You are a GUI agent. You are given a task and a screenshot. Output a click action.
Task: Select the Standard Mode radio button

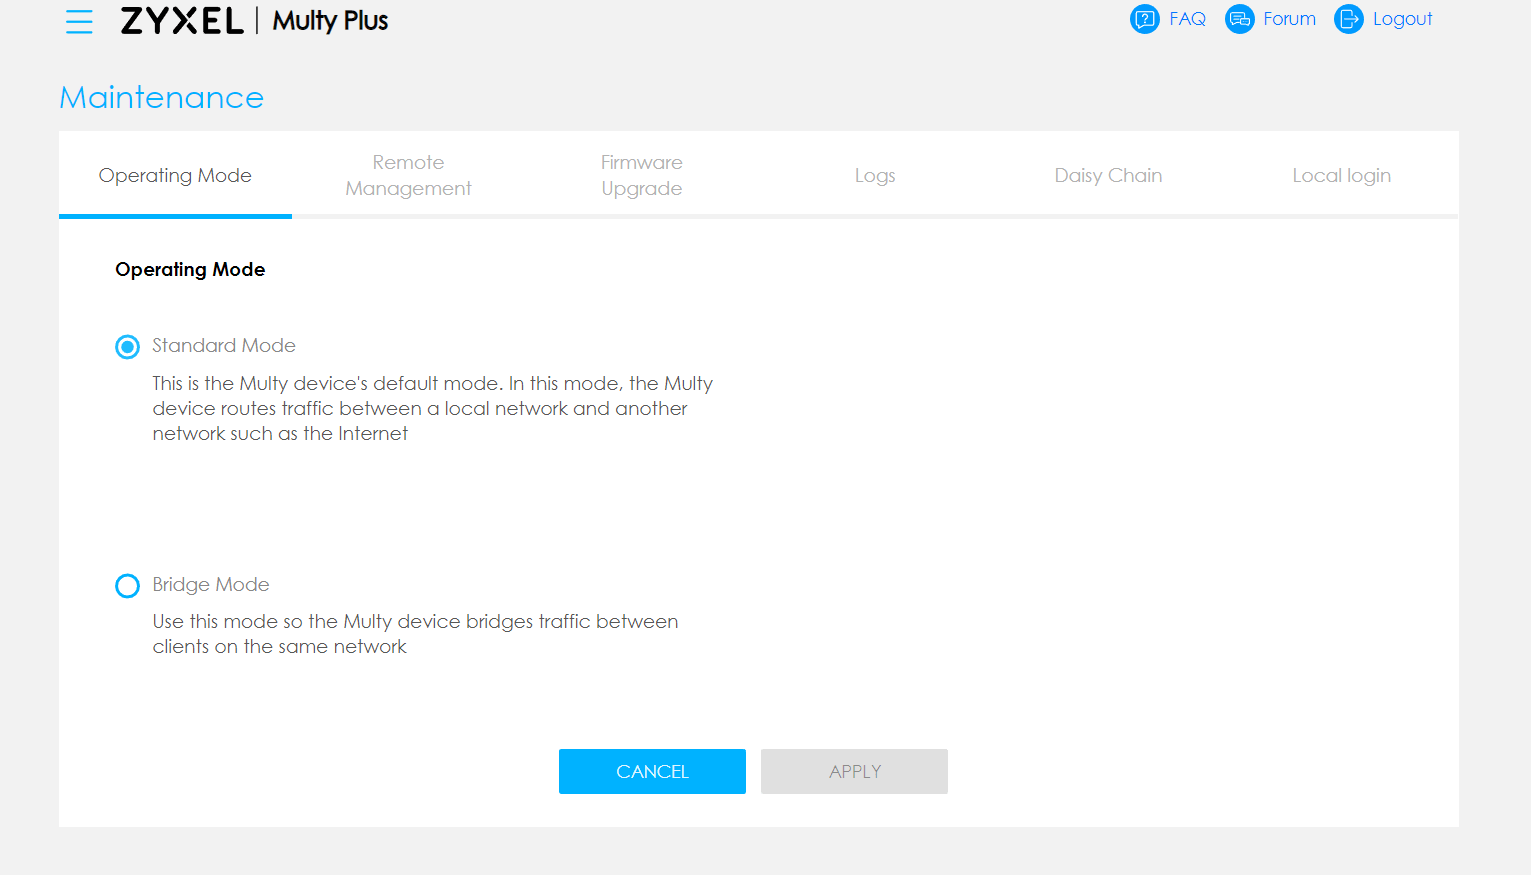127,347
